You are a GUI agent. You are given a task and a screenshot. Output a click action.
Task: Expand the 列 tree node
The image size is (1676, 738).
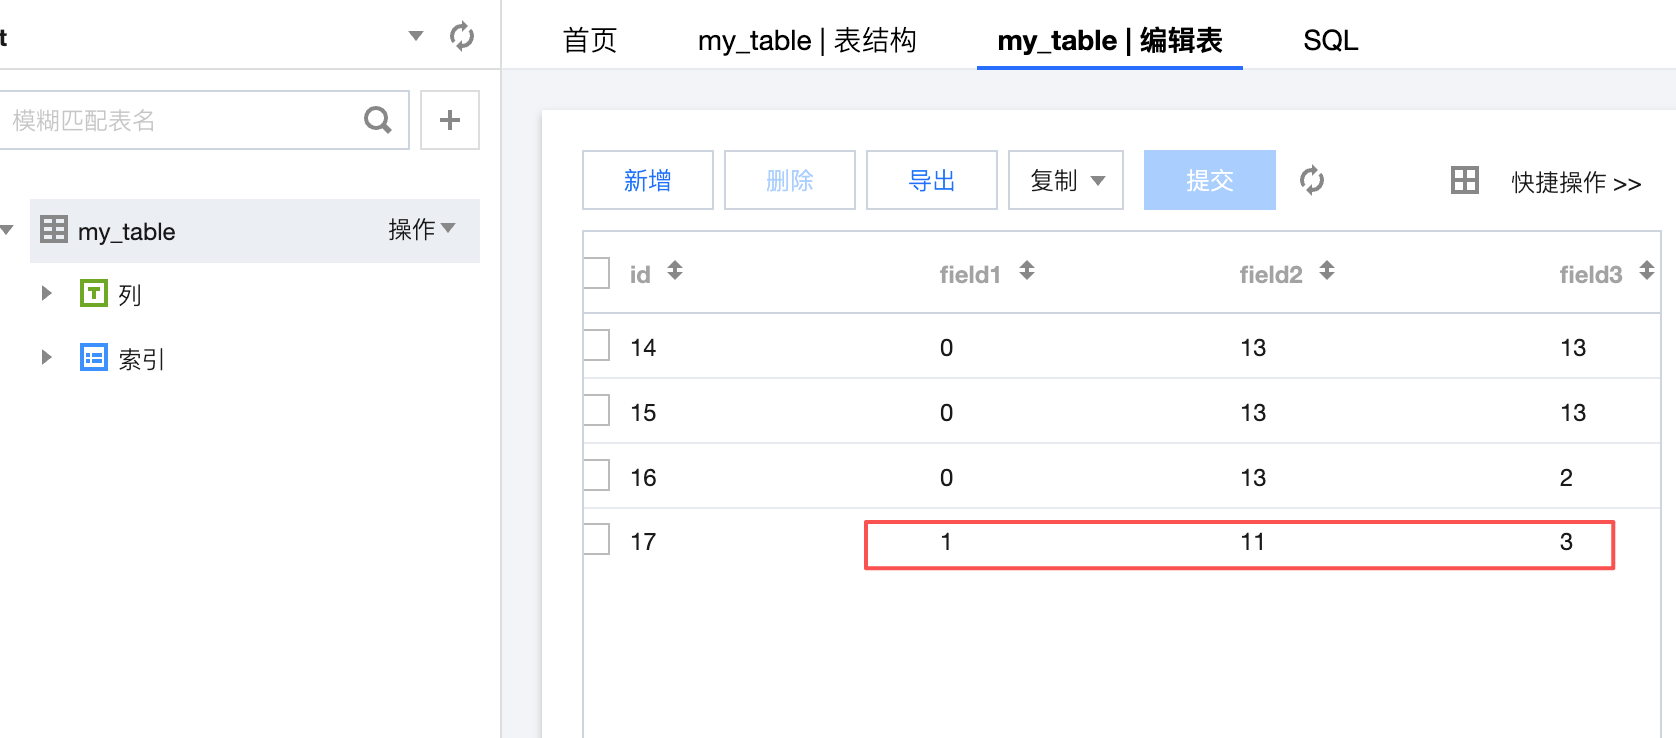pos(46,293)
